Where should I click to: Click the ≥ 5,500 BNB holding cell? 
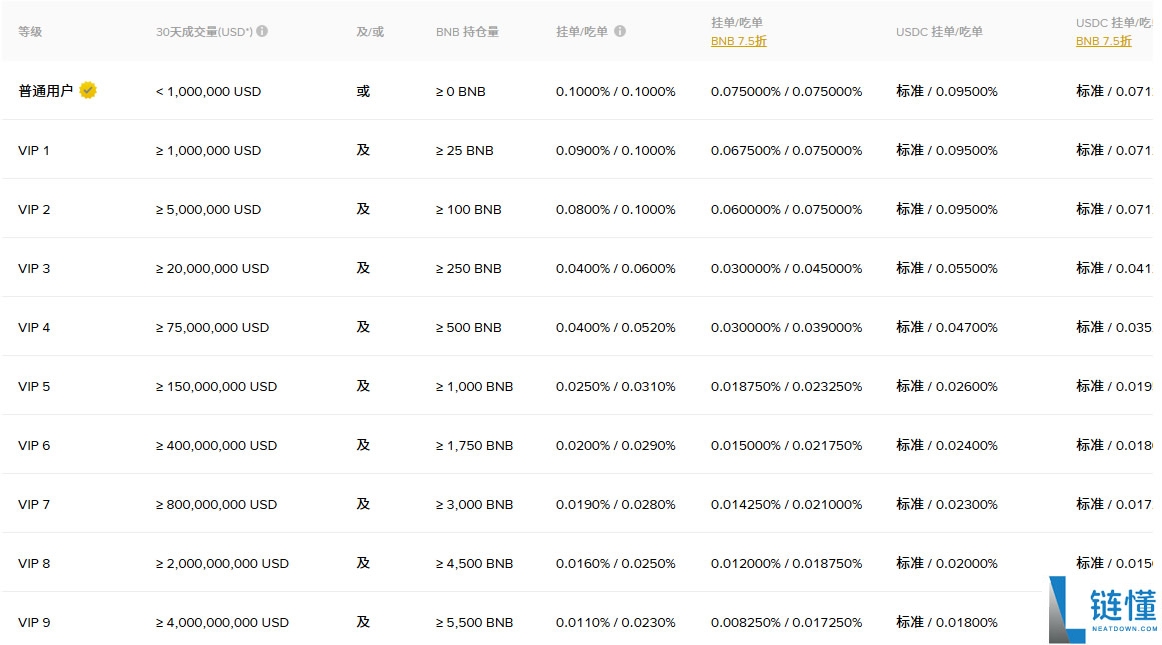point(474,623)
